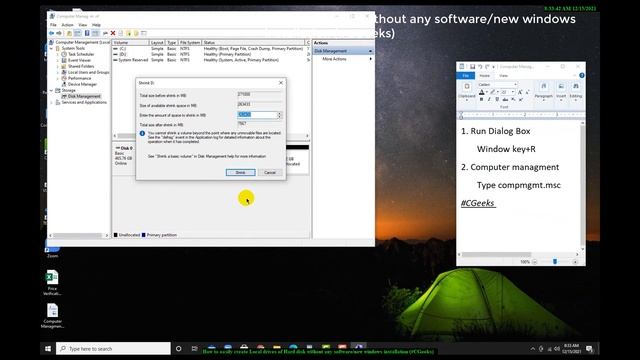Viewport: 640px width, 360px height.
Task: Click the Undo icon in WordPad
Action: [480, 67]
